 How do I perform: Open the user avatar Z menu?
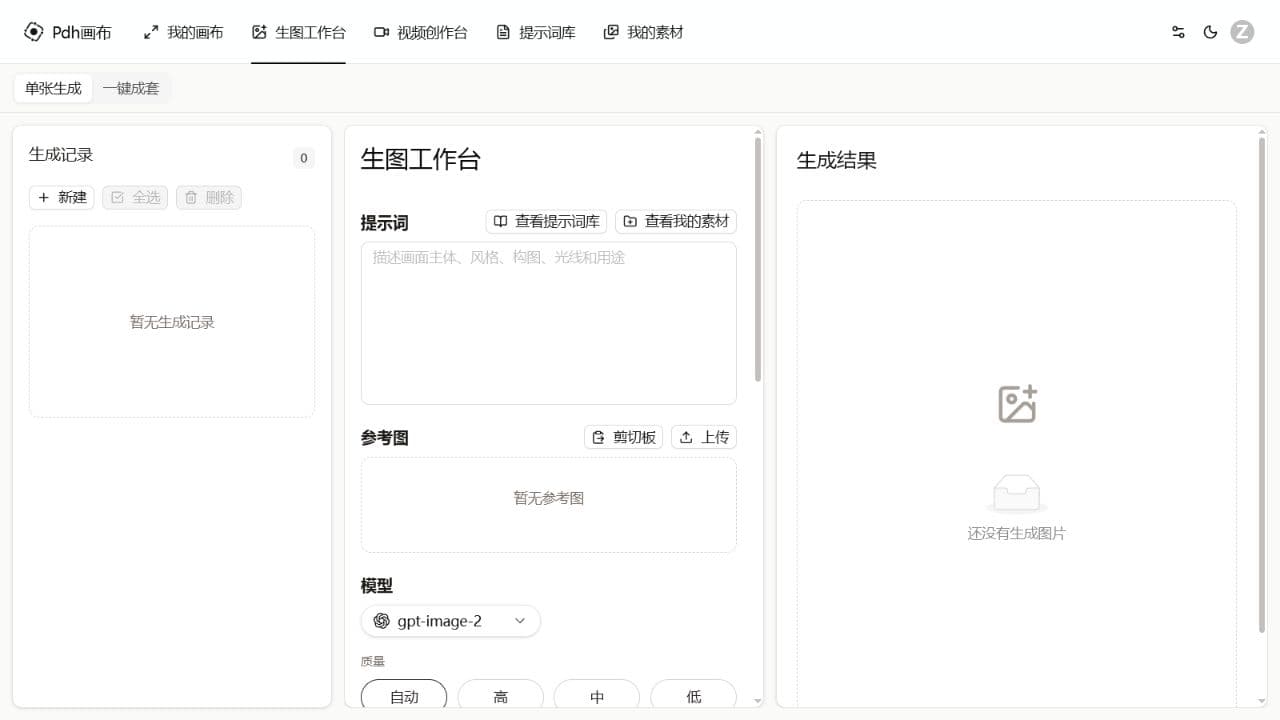tap(1242, 32)
